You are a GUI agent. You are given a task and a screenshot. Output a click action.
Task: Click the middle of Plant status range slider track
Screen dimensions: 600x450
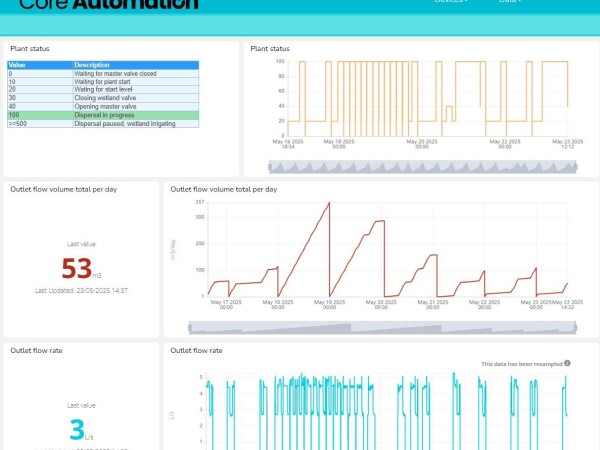tap(423, 167)
